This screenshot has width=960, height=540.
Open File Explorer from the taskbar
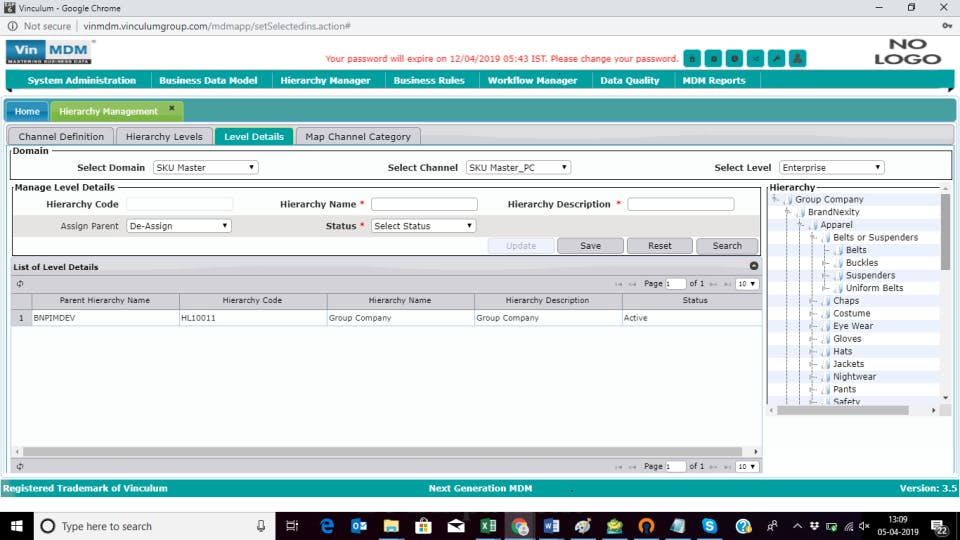[391, 526]
